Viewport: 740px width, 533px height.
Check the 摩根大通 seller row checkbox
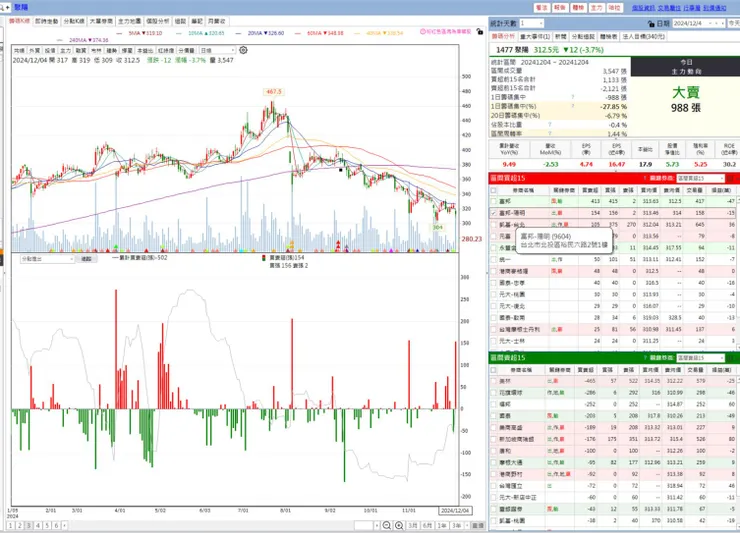[x=494, y=463]
